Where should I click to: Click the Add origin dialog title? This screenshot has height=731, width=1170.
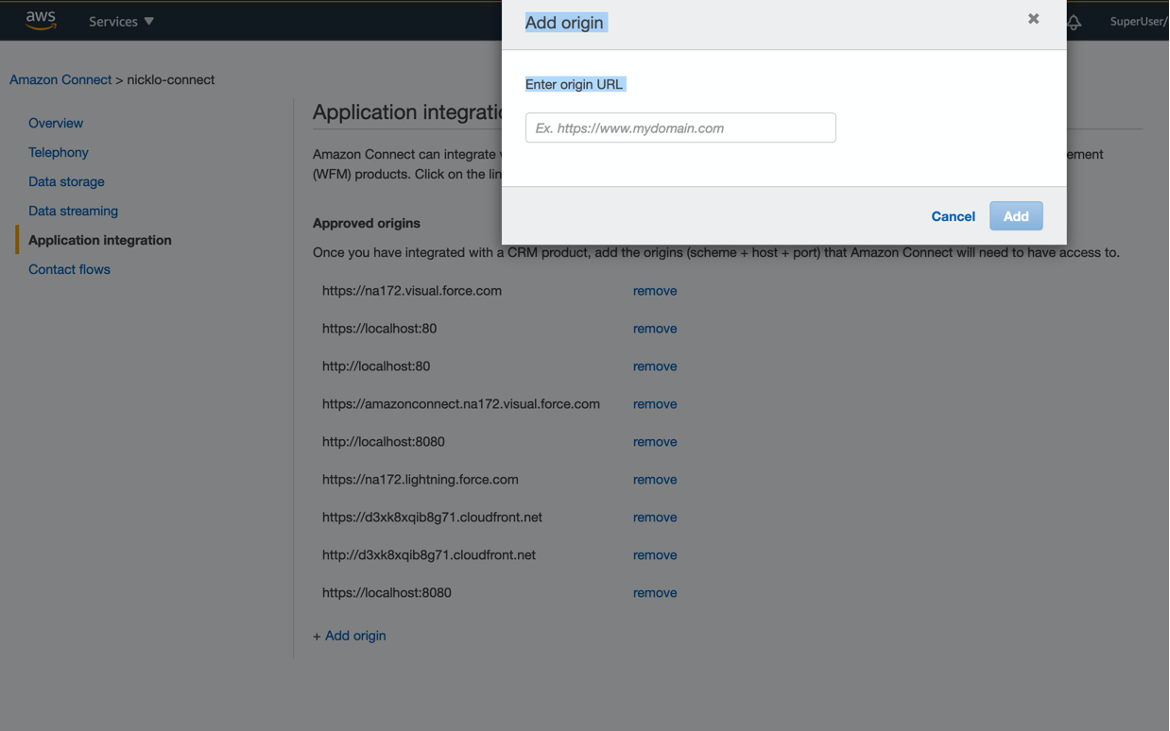(x=564, y=22)
